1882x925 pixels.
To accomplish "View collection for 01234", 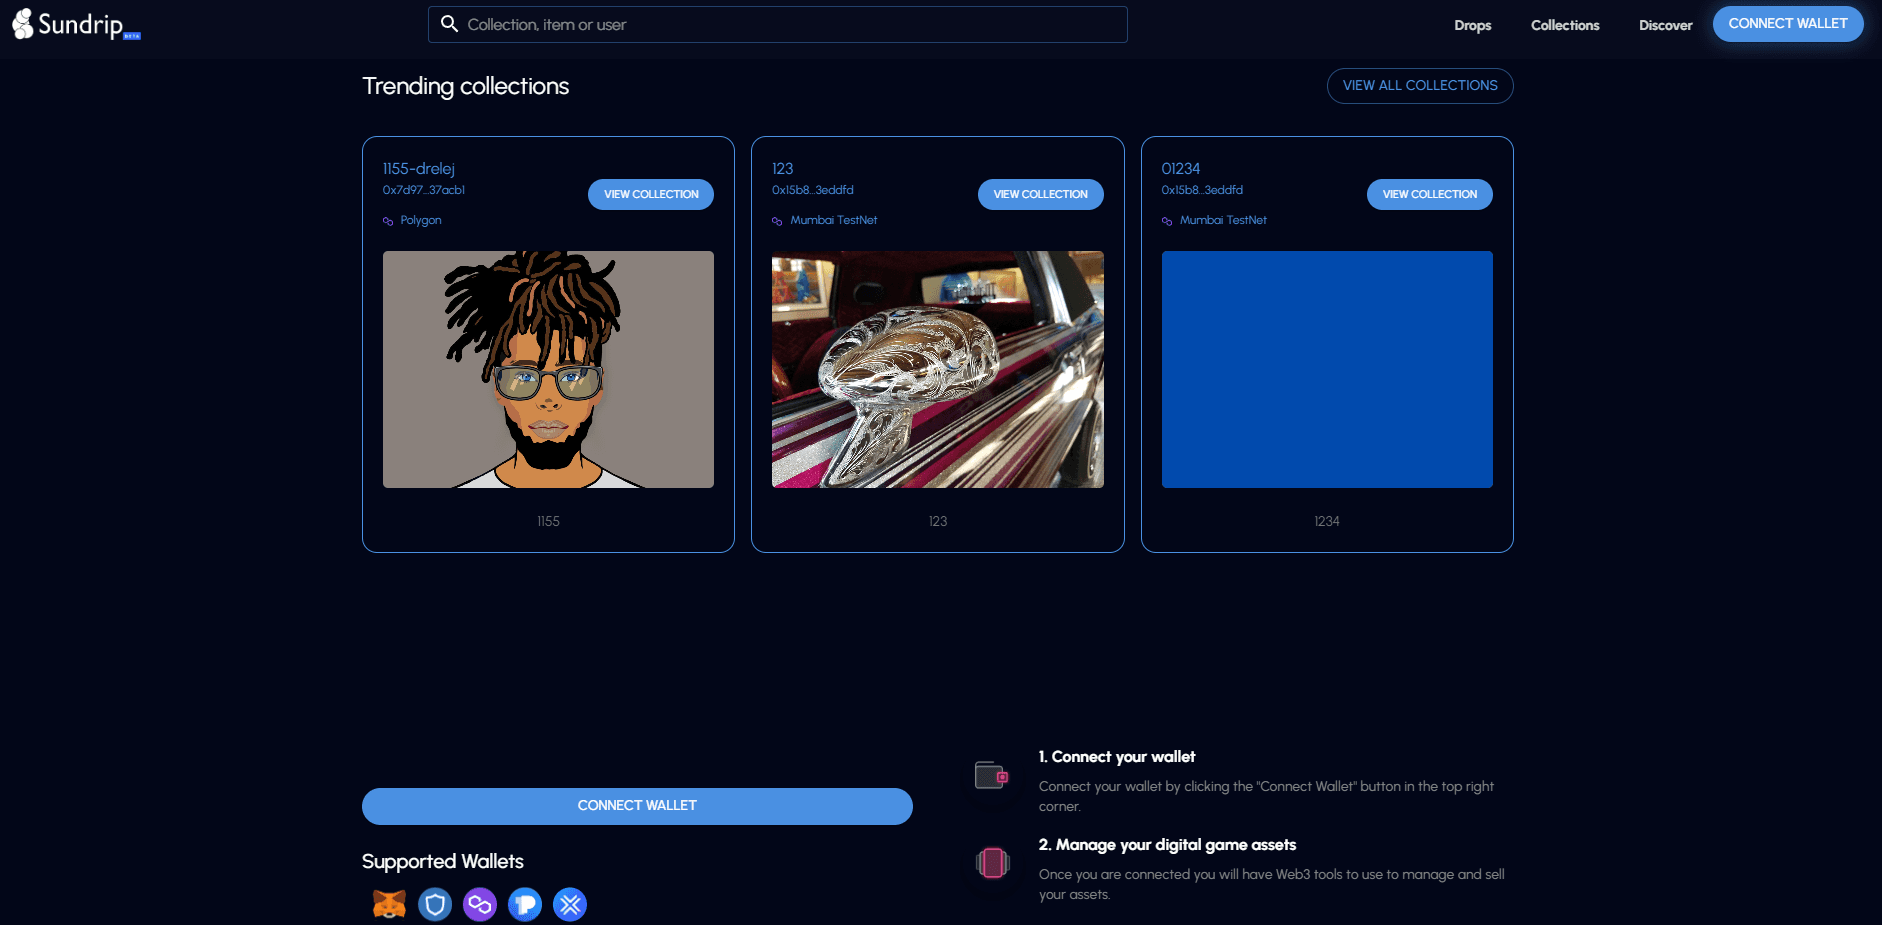I will [1429, 194].
